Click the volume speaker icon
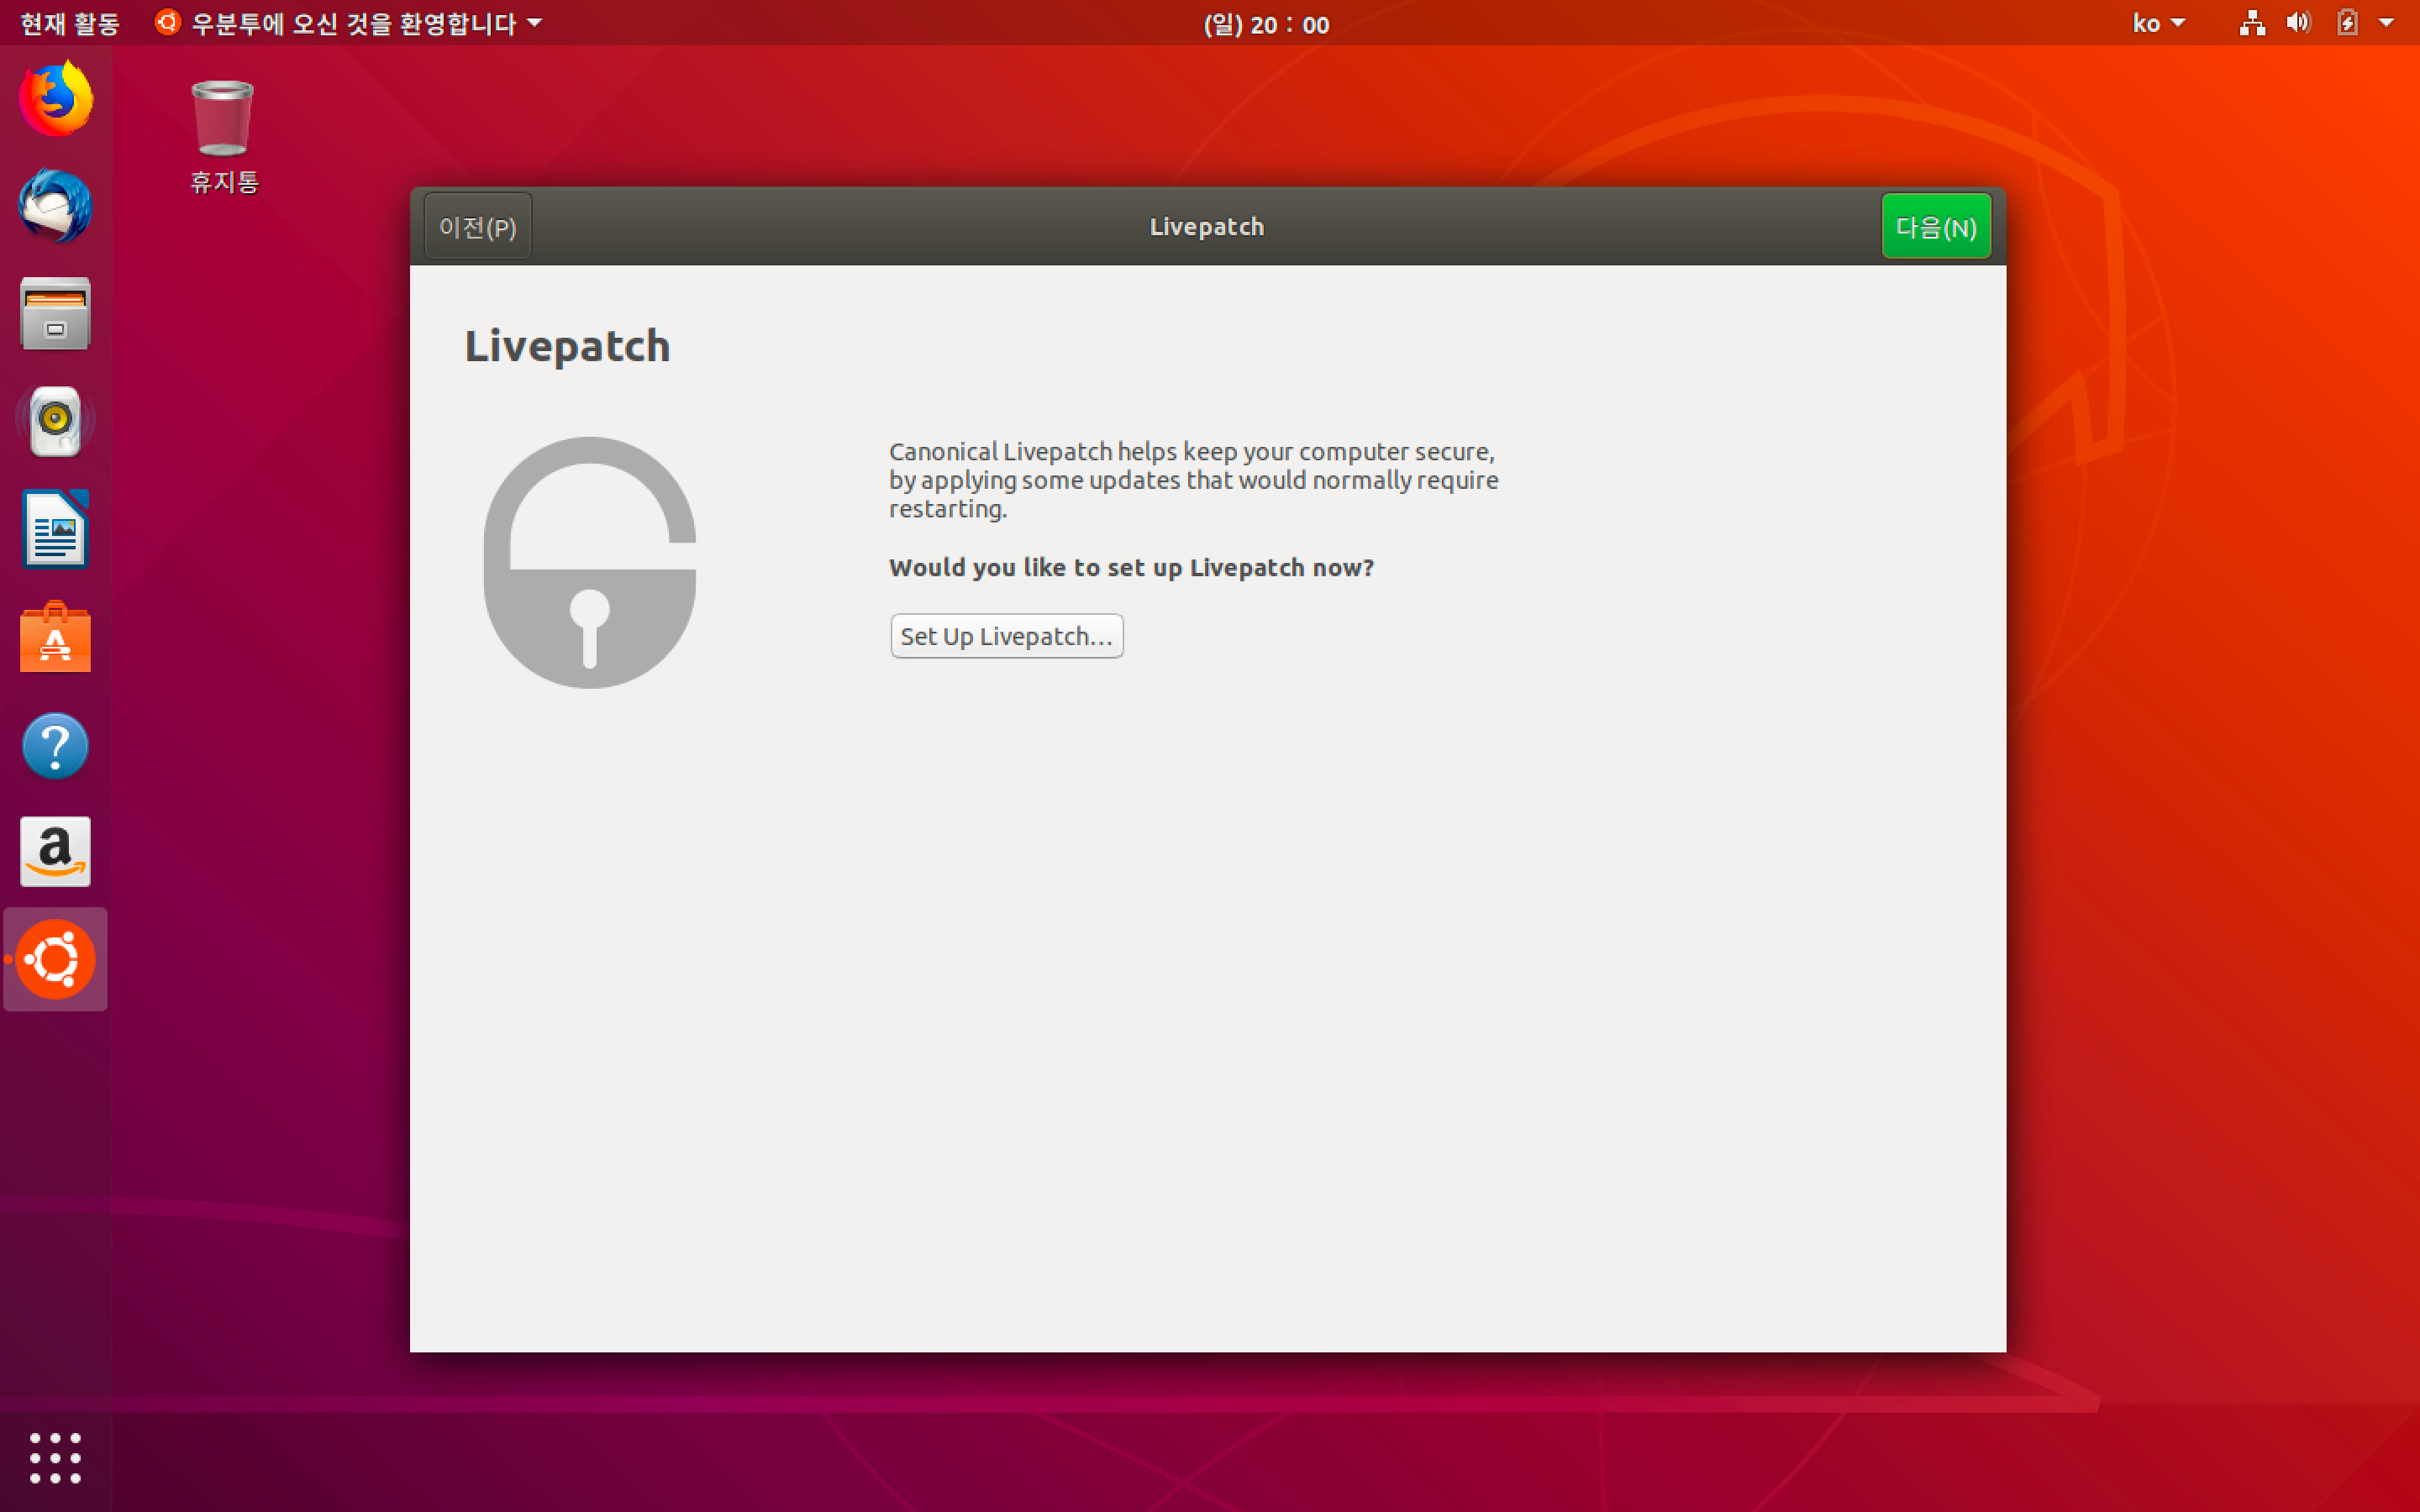 coord(2299,23)
